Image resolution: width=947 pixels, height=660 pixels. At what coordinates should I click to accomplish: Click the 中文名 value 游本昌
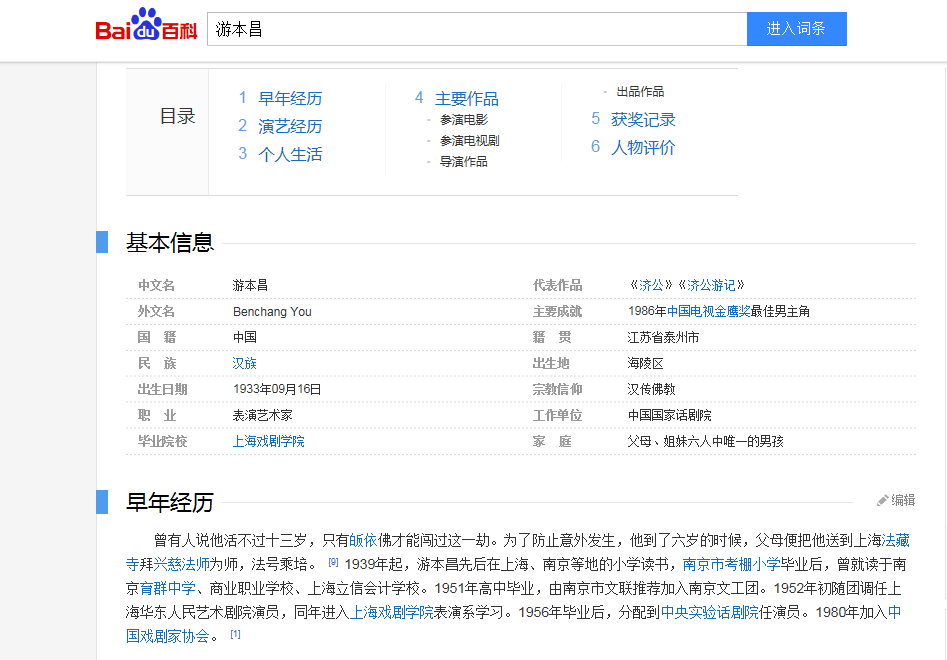pos(250,285)
